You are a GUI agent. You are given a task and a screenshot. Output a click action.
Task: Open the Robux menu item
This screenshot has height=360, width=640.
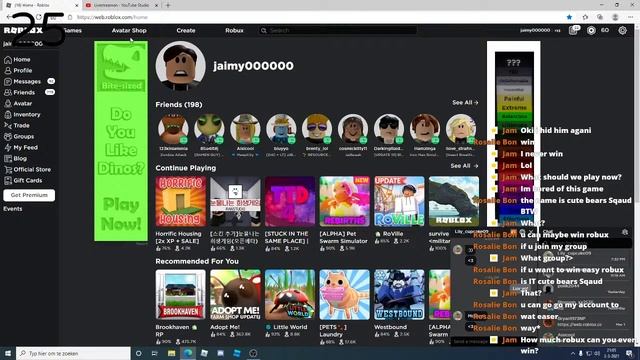(234, 31)
